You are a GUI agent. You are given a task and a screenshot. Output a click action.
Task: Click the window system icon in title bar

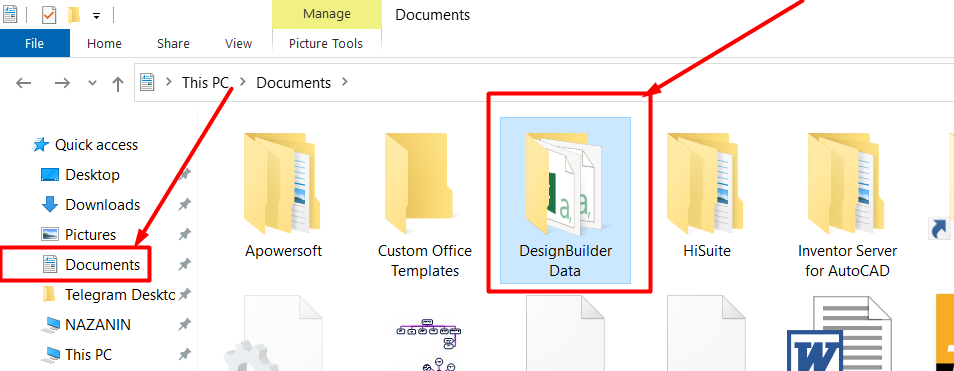[10, 15]
